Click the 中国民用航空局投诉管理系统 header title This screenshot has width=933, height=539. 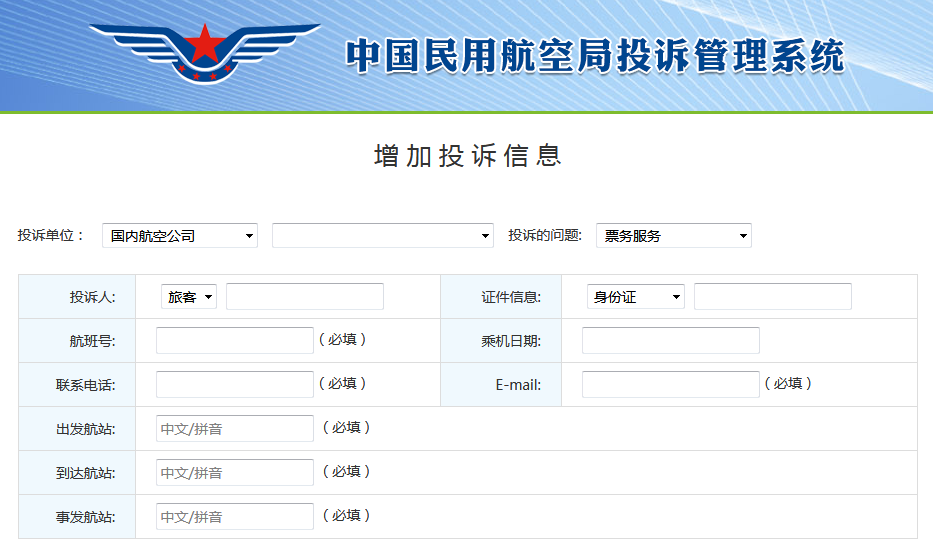point(595,56)
